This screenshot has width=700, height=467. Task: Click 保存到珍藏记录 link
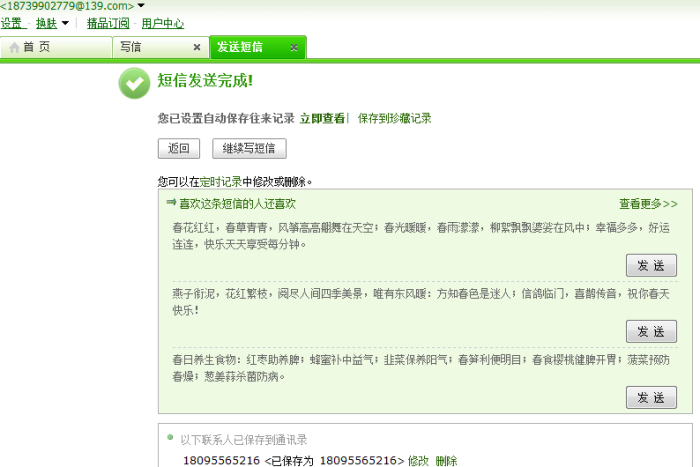pyautogui.click(x=395, y=118)
